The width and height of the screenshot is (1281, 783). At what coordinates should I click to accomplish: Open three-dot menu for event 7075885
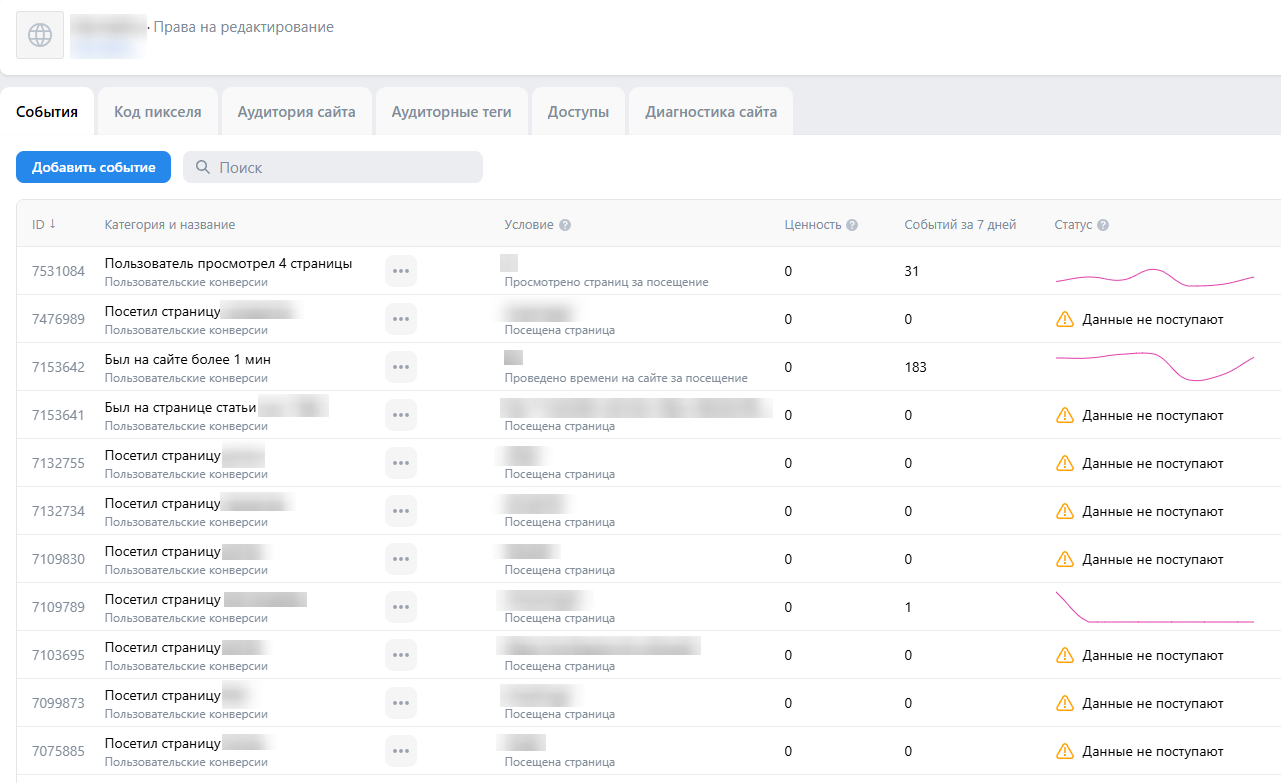coord(401,751)
